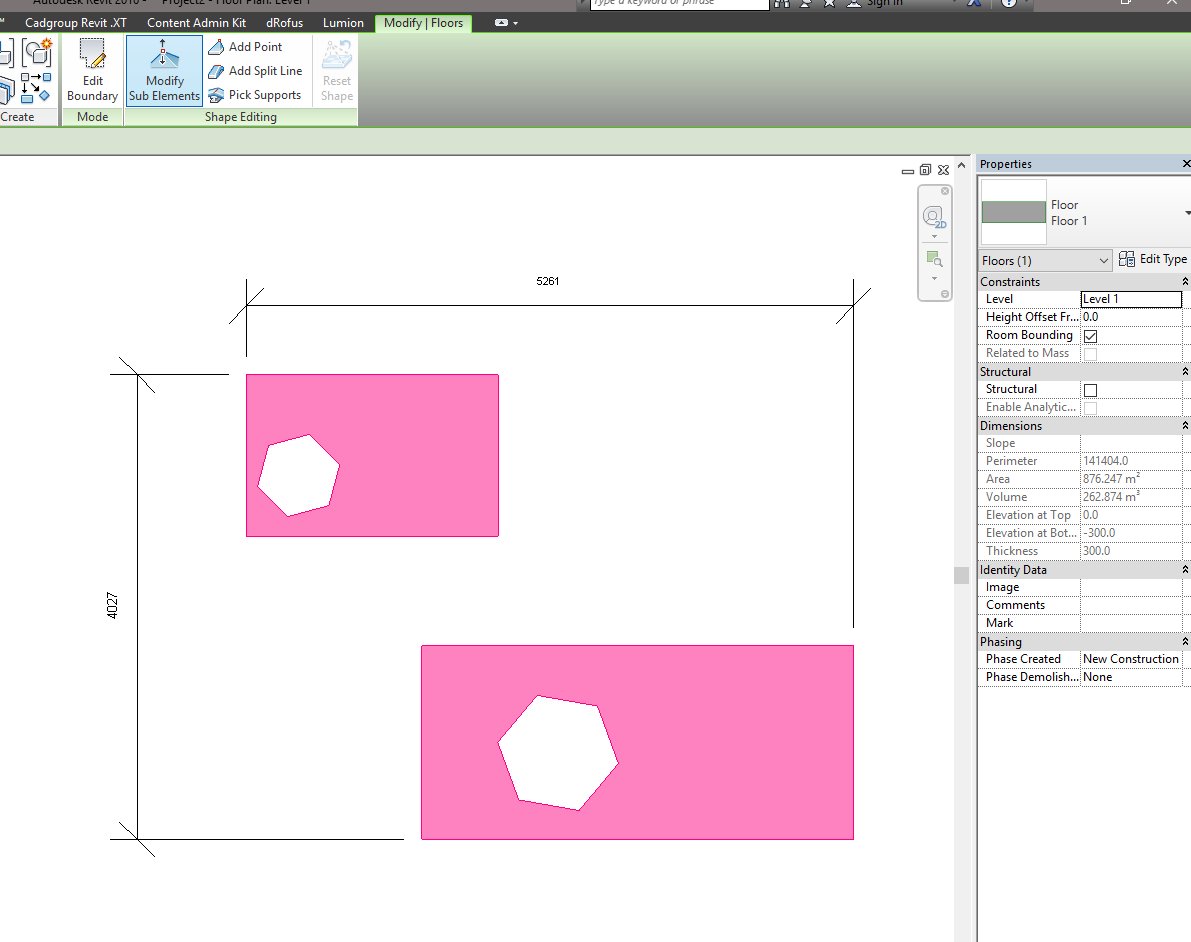1191x942 pixels.
Task: Open the Floors (1) filter dropdown
Action: (x=1046, y=260)
